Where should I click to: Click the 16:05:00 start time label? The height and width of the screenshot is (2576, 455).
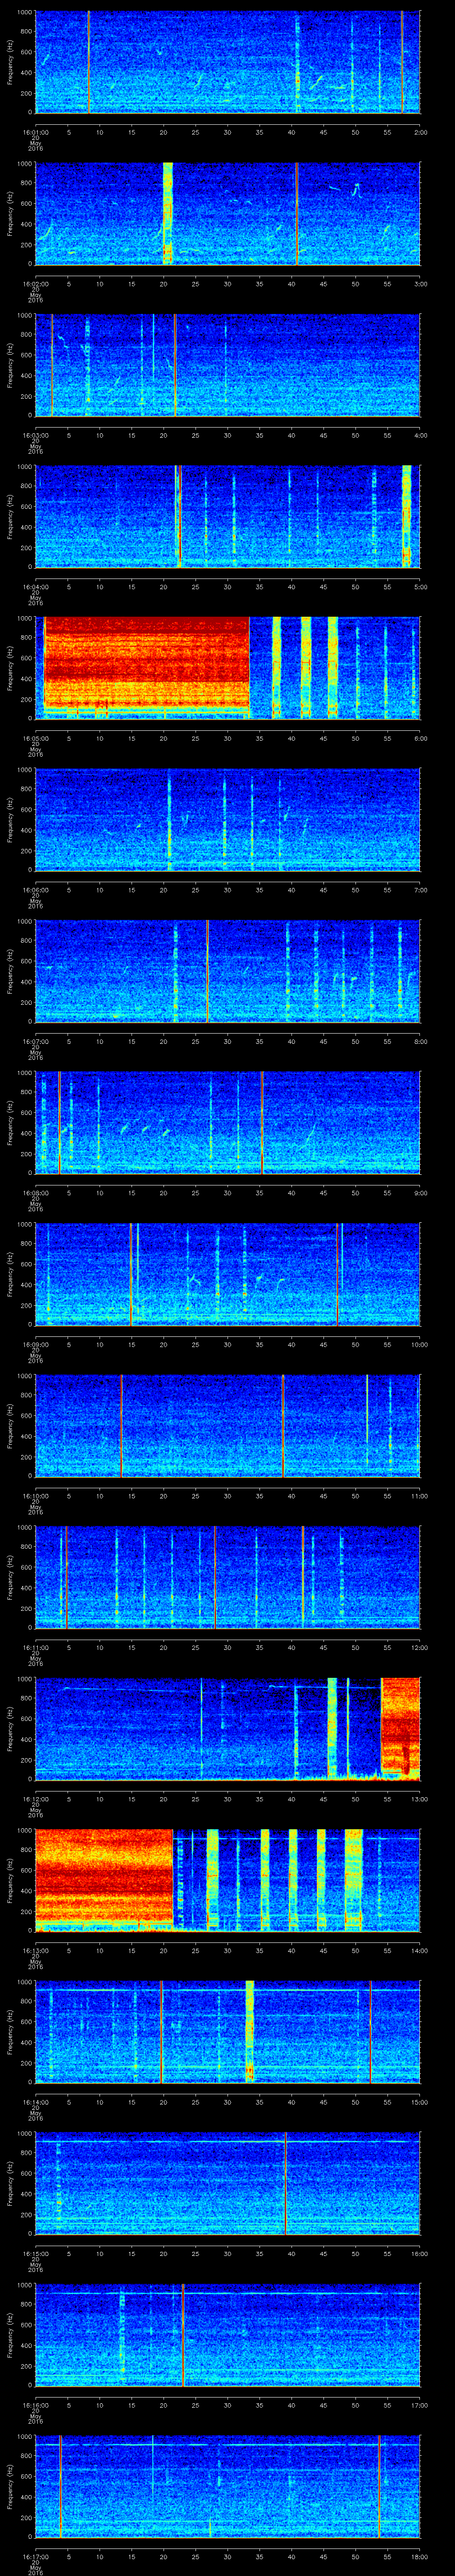[x=35, y=738]
